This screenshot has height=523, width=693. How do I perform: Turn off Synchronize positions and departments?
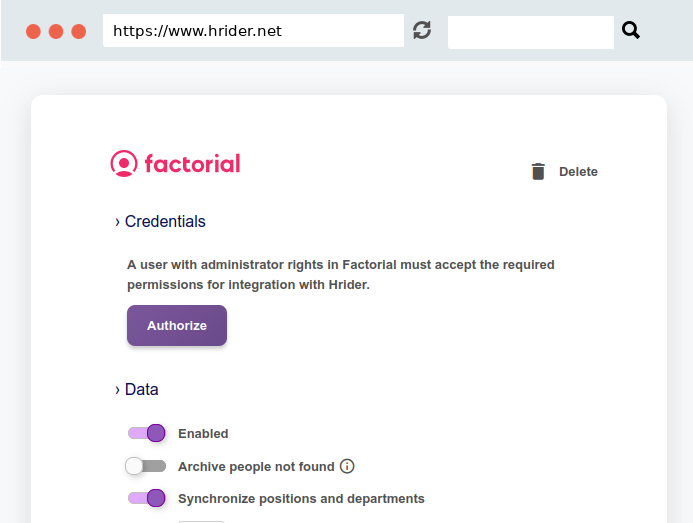click(146, 498)
